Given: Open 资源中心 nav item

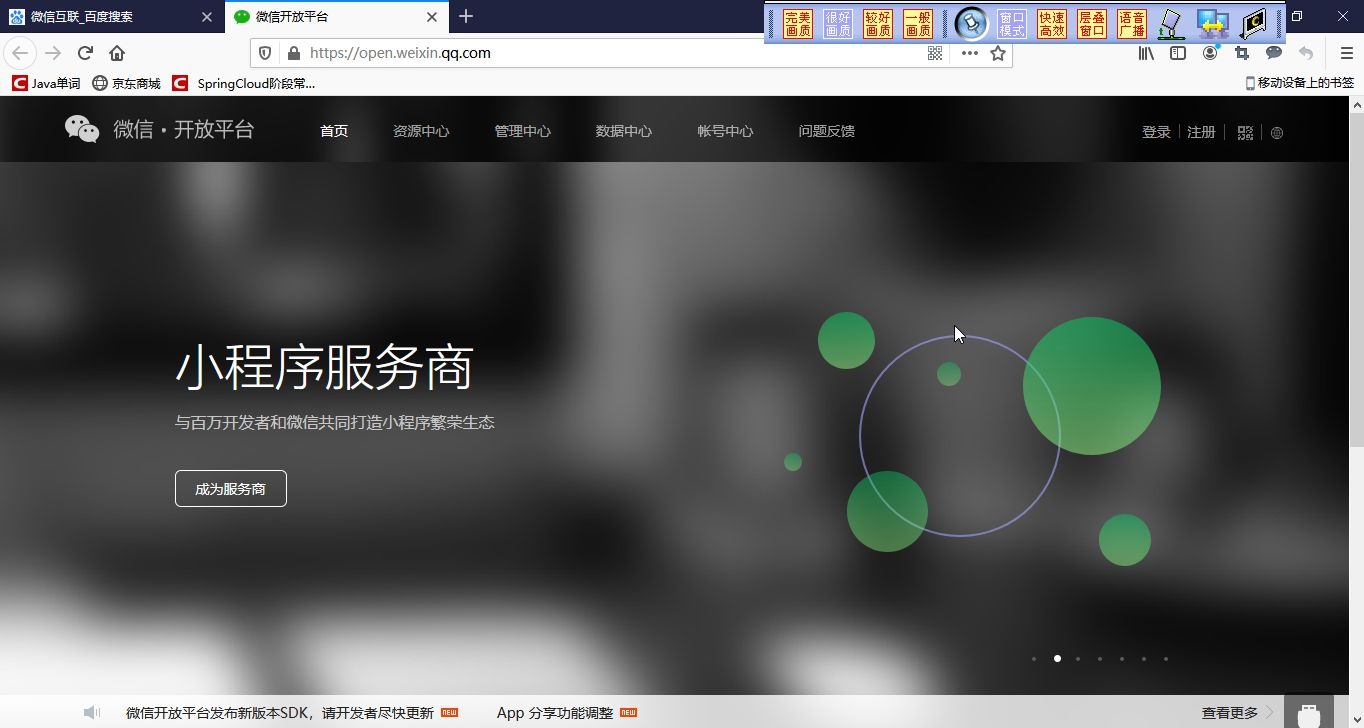Looking at the screenshot, I should click(421, 131).
